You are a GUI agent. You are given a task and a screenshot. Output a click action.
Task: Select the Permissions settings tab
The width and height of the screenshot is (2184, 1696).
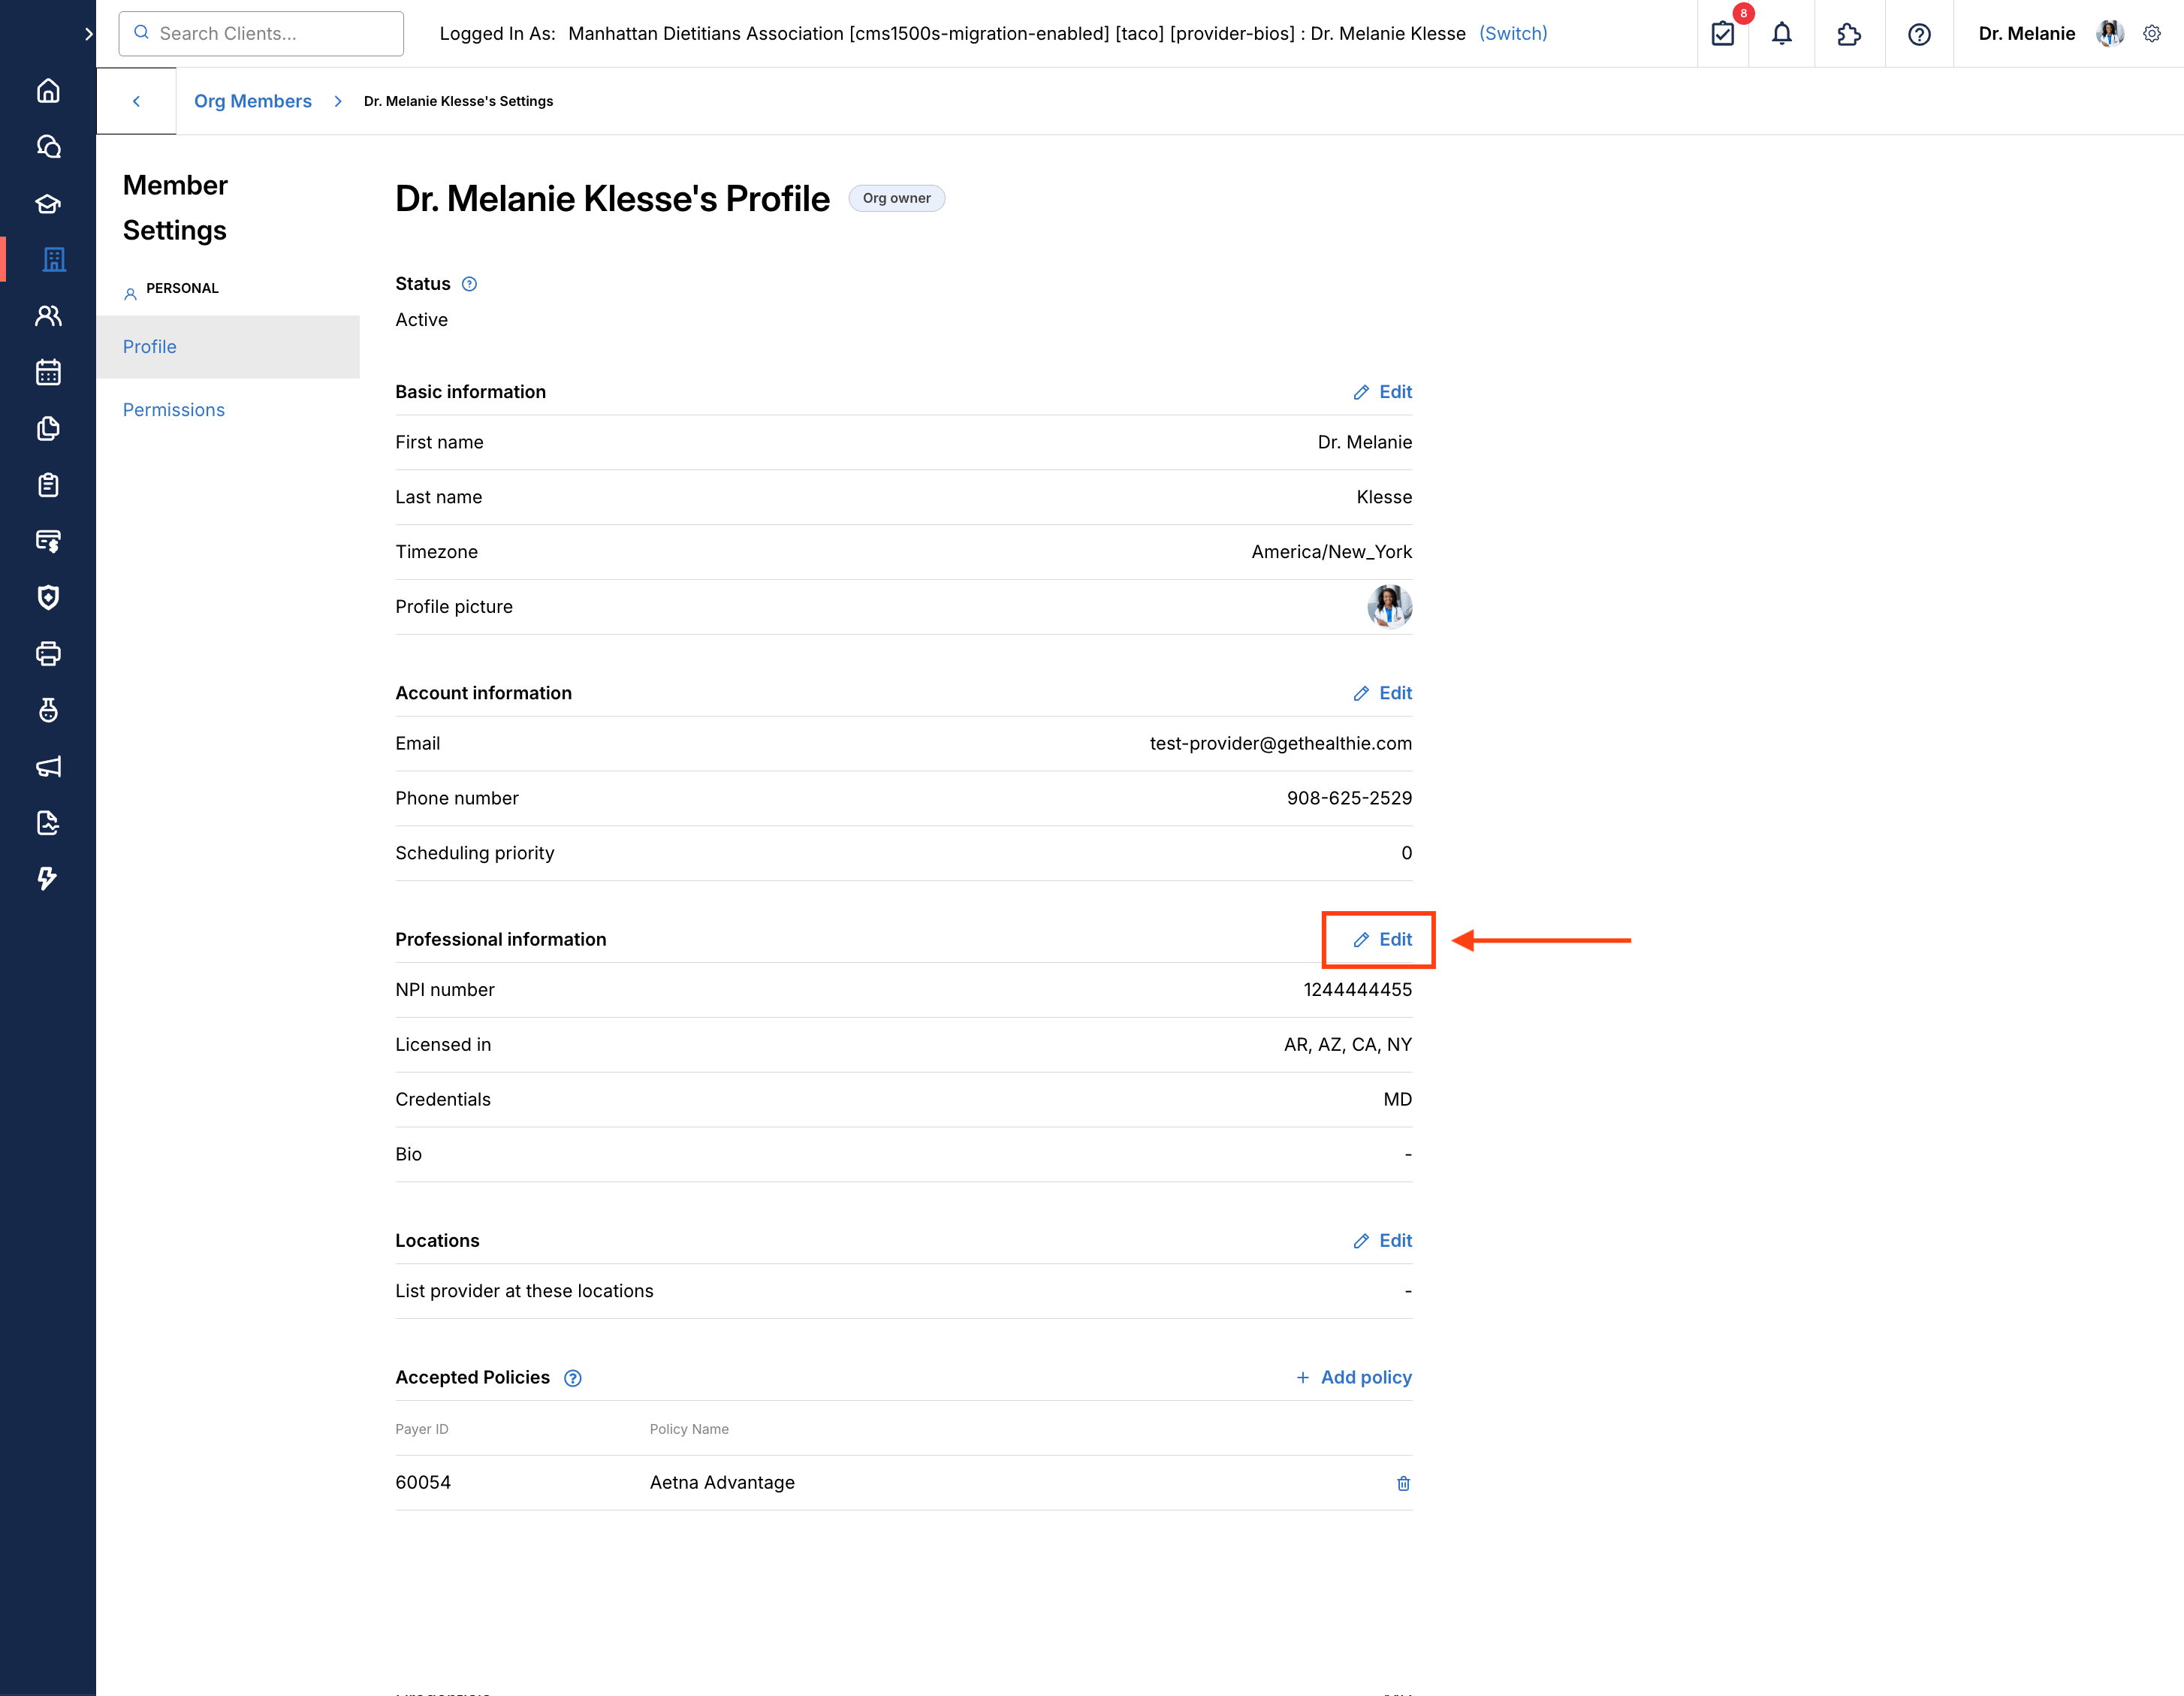[x=173, y=410]
